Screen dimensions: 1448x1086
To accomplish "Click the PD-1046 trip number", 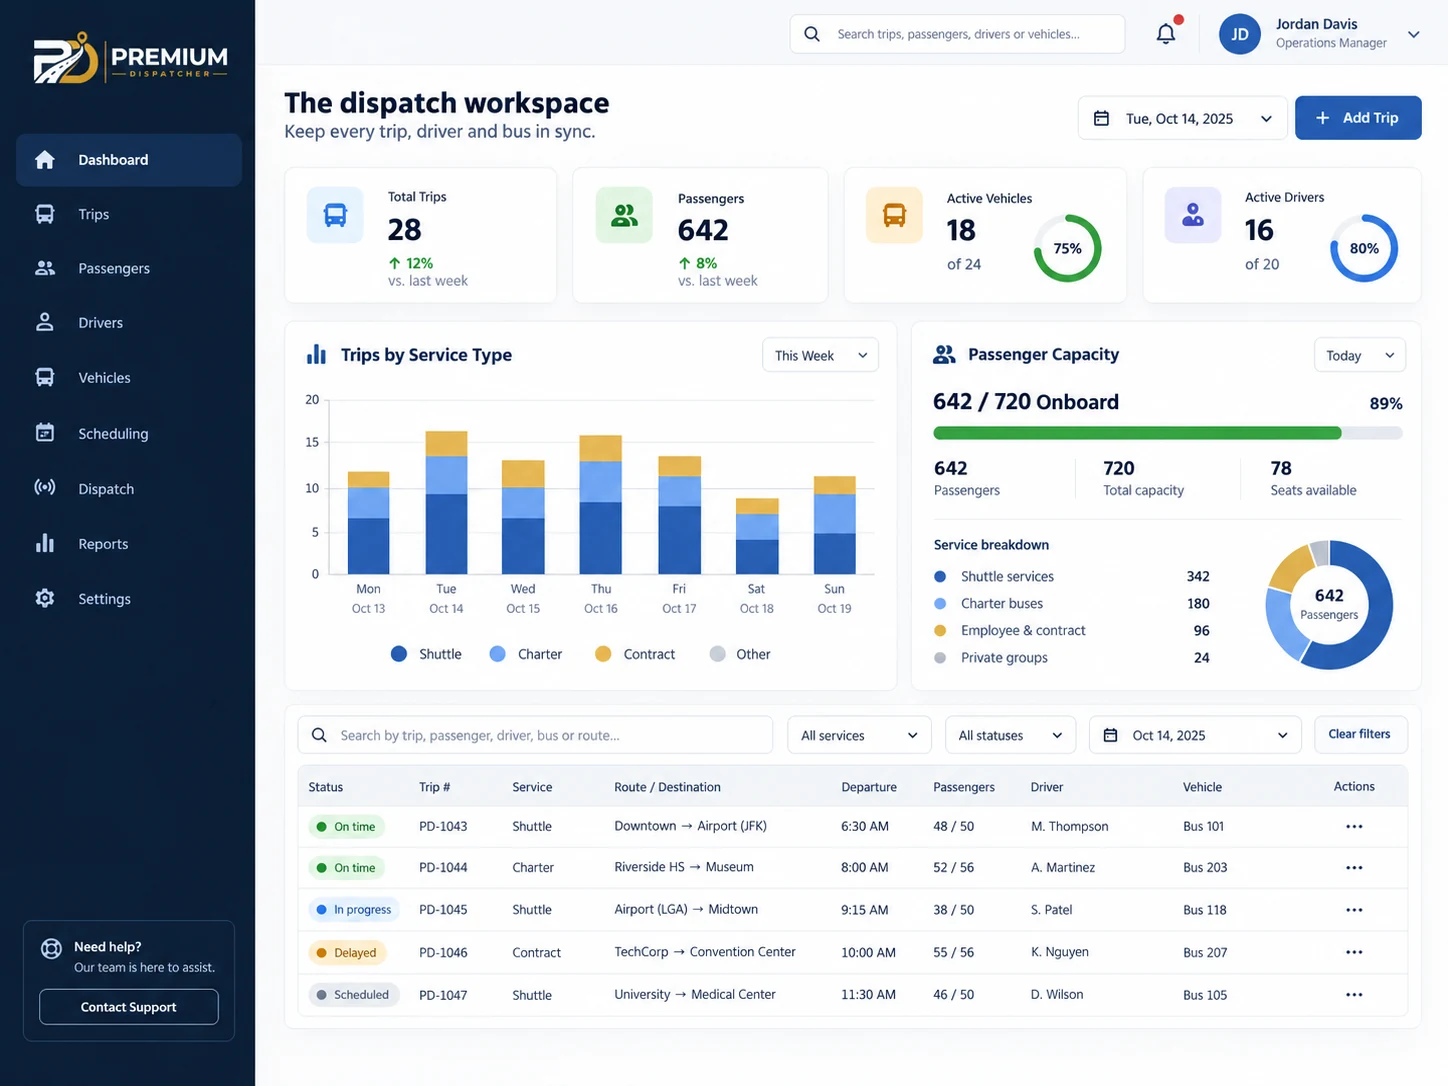I will [443, 953].
